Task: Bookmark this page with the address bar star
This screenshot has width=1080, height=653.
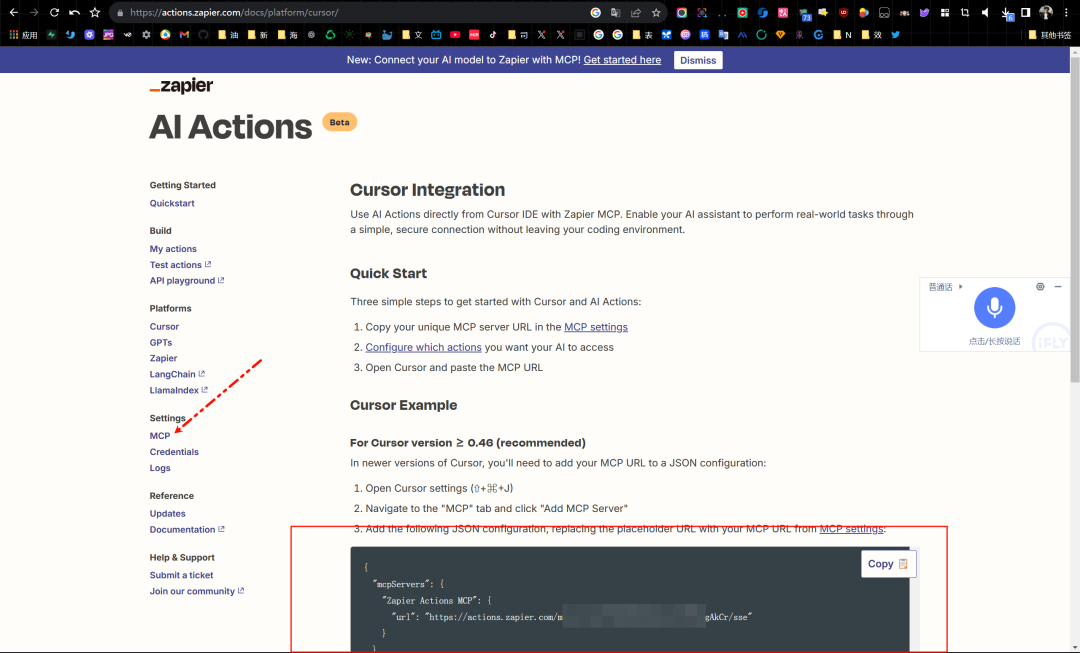Action: (656, 12)
